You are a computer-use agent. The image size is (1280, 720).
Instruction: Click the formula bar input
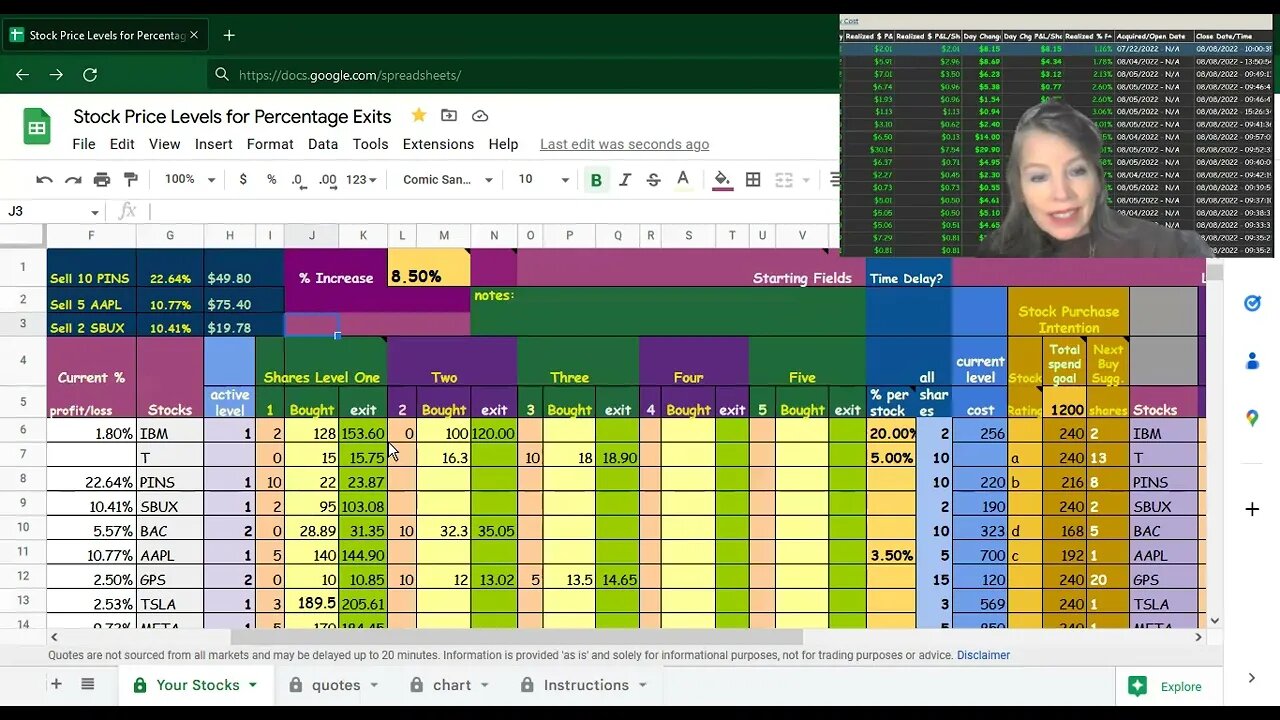[x=495, y=211]
